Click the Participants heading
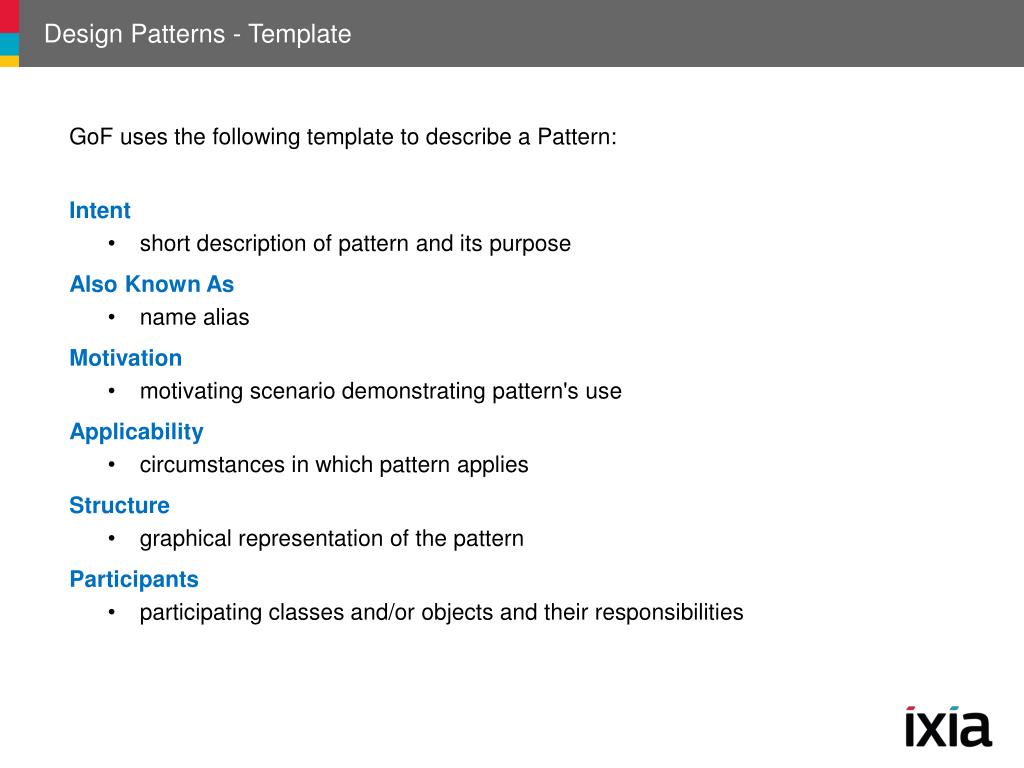This screenshot has width=1024, height=768. point(134,579)
